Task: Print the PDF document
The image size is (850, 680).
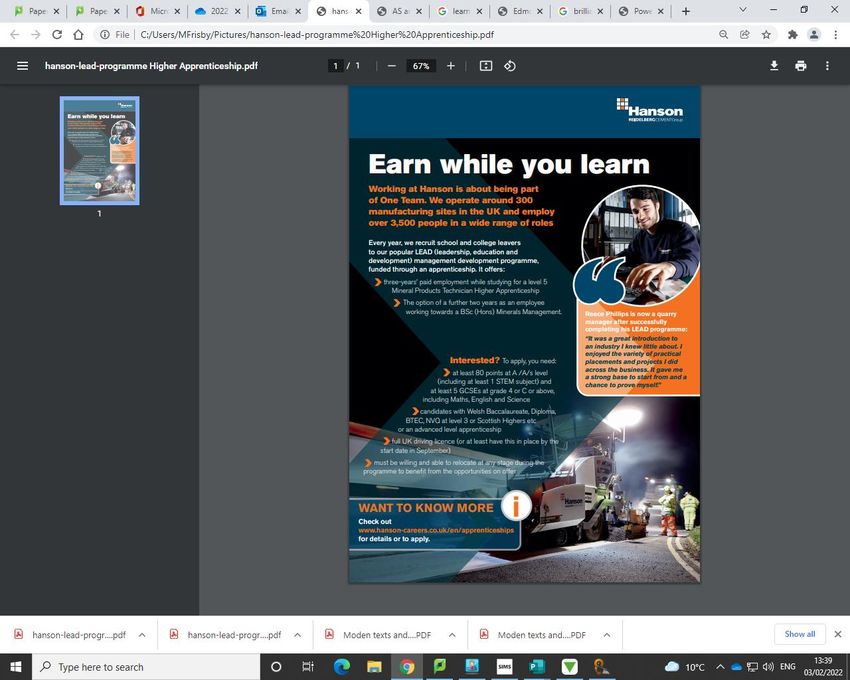Action: pyautogui.click(x=801, y=66)
